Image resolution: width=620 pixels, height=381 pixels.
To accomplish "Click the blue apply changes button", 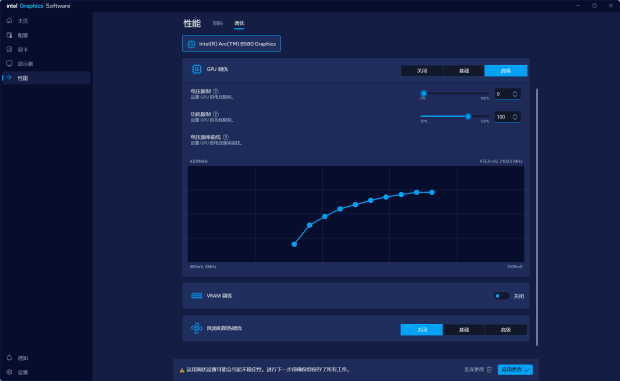I will pyautogui.click(x=515, y=370).
